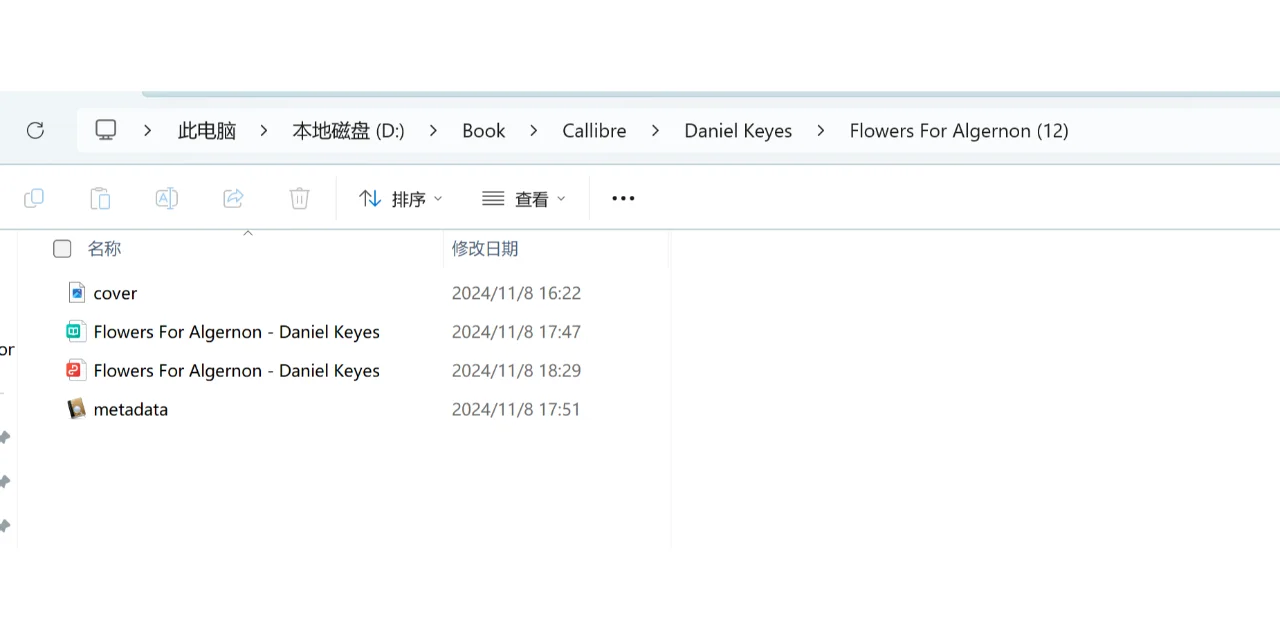The height and width of the screenshot is (640, 1280).
Task: Go to Callibre folder in breadcrumb
Action: [594, 131]
